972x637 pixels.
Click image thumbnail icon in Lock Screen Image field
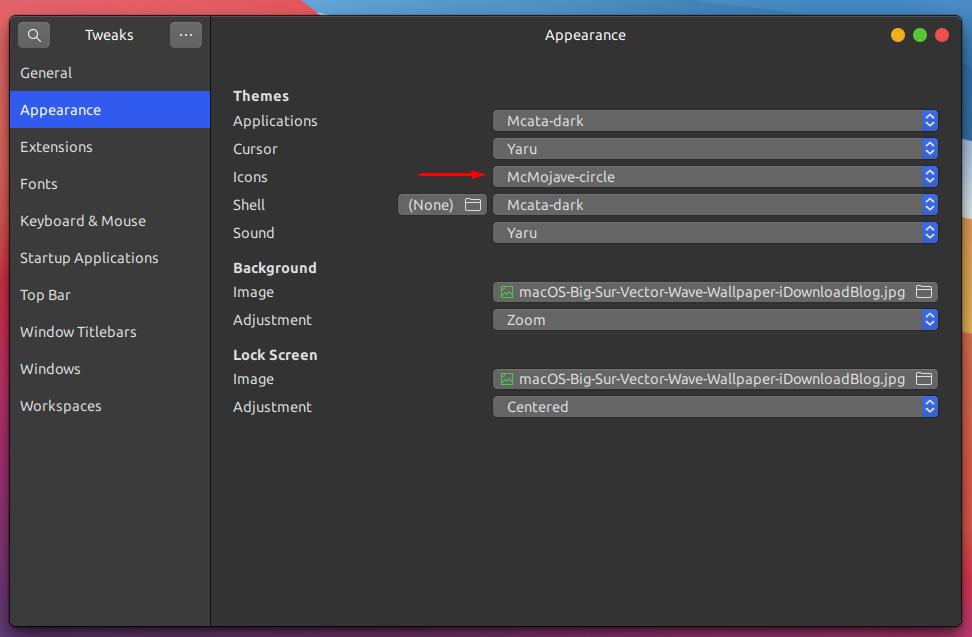click(x=507, y=379)
